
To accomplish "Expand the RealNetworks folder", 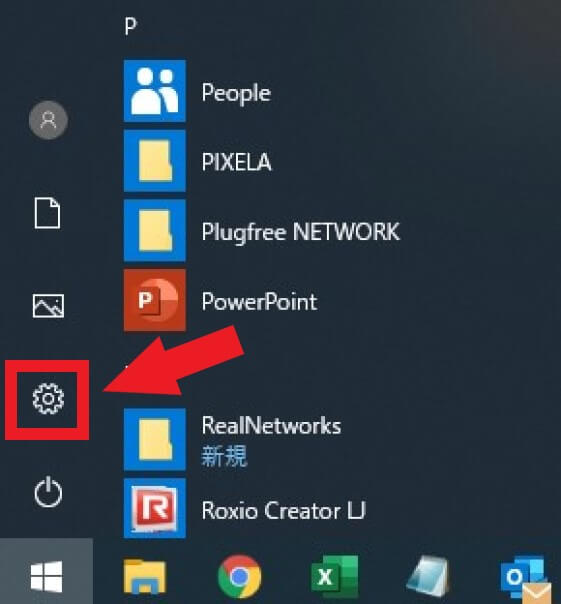I will coord(262,440).
